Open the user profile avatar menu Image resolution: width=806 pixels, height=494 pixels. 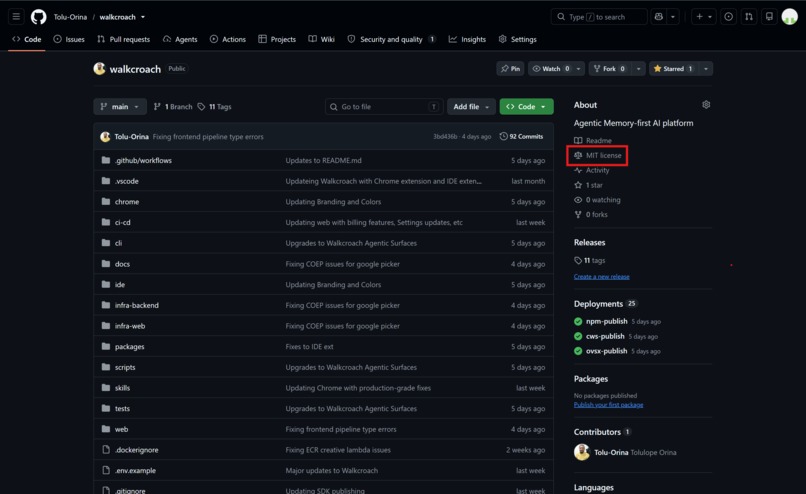tap(790, 16)
